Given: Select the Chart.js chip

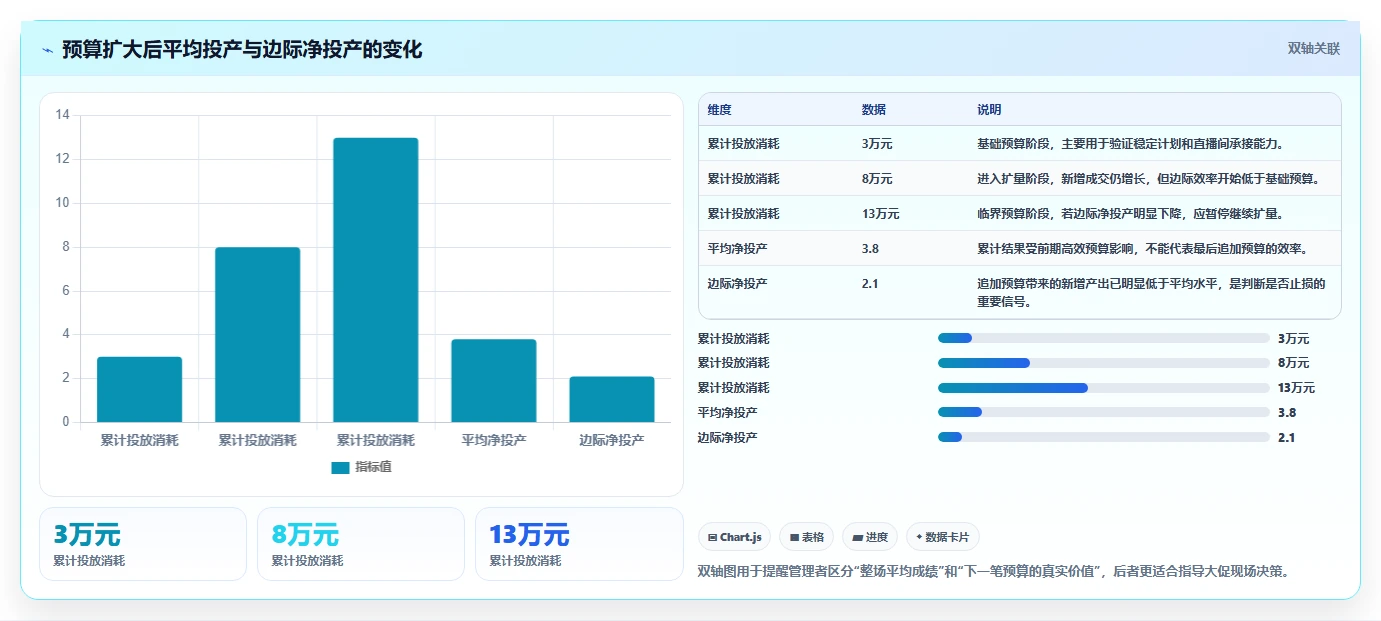Looking at the screenshot, I should pyautogui.click(x=735, y=537).
